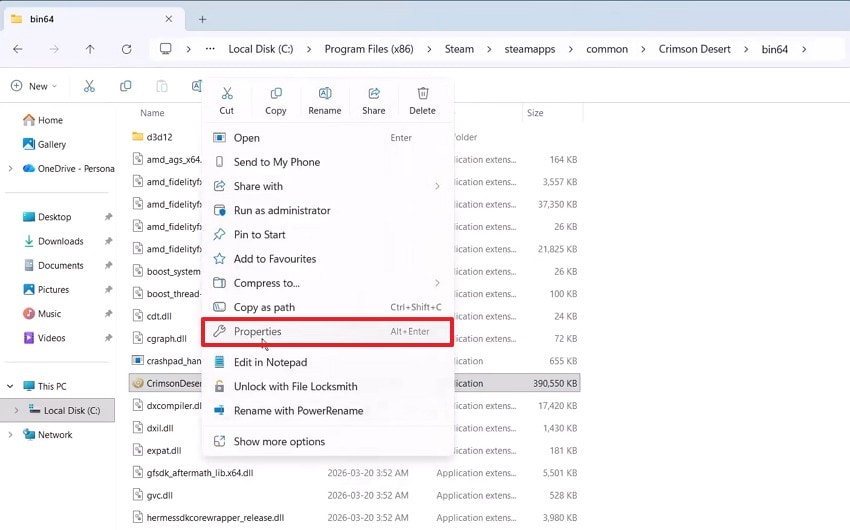This screenshot has width=850, height=530.
Task: Close the bin64 tab
Action: pyautogui.click(x=169, y=19)
